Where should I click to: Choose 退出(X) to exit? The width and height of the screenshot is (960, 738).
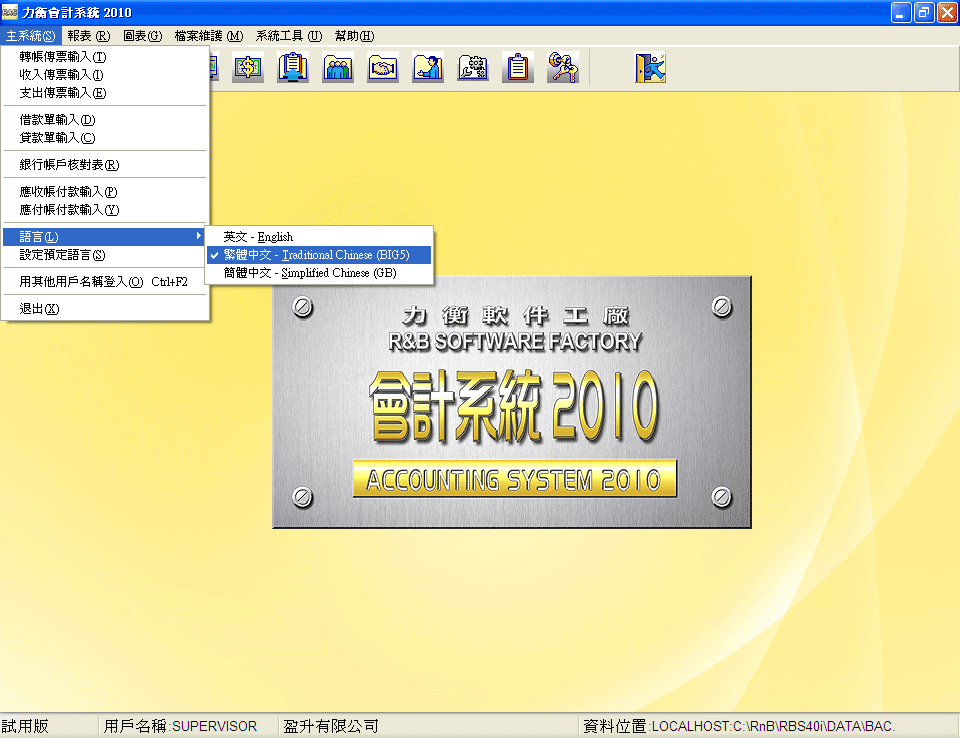(105, 309)
